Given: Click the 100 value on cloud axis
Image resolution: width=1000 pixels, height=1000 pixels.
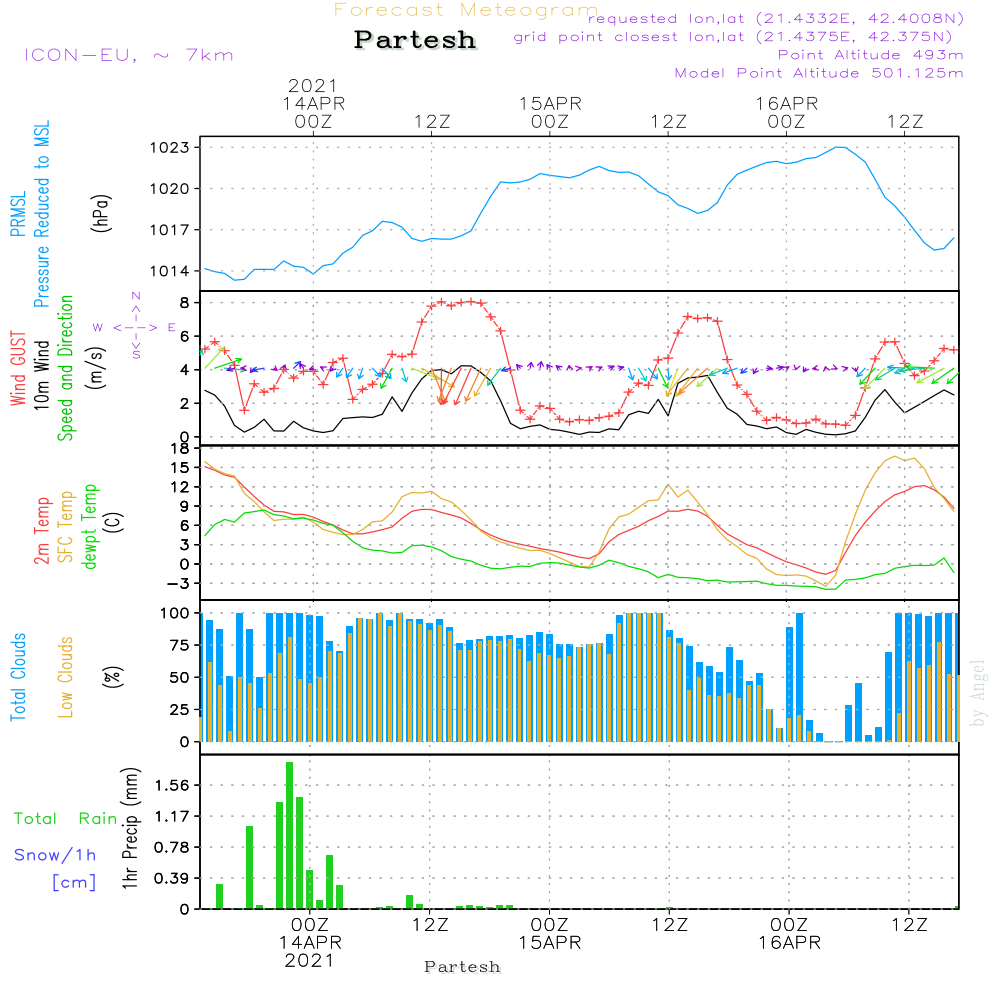Looking at the screenshot, I should (x=175, y=614).
